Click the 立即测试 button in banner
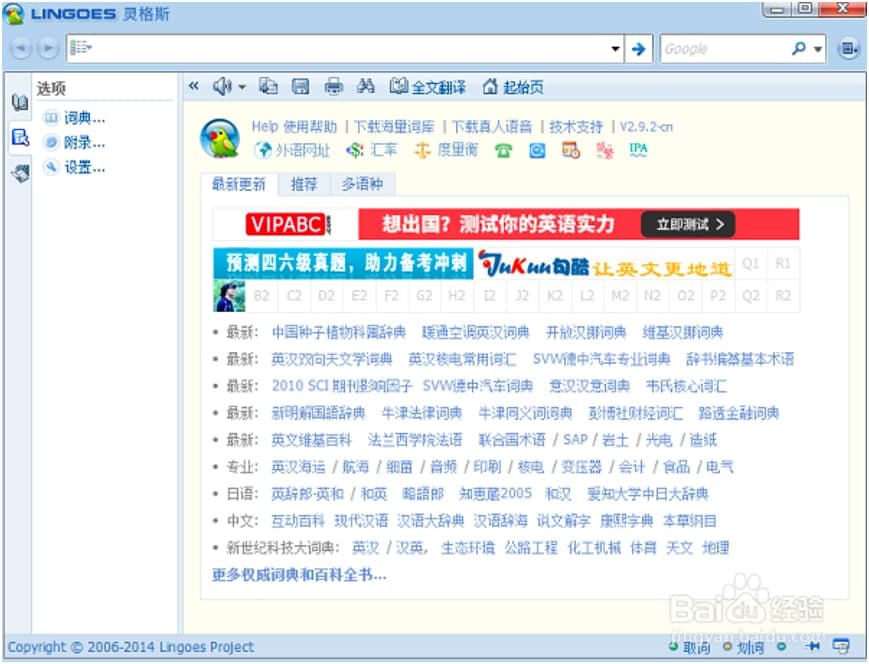 coord(688,224)
